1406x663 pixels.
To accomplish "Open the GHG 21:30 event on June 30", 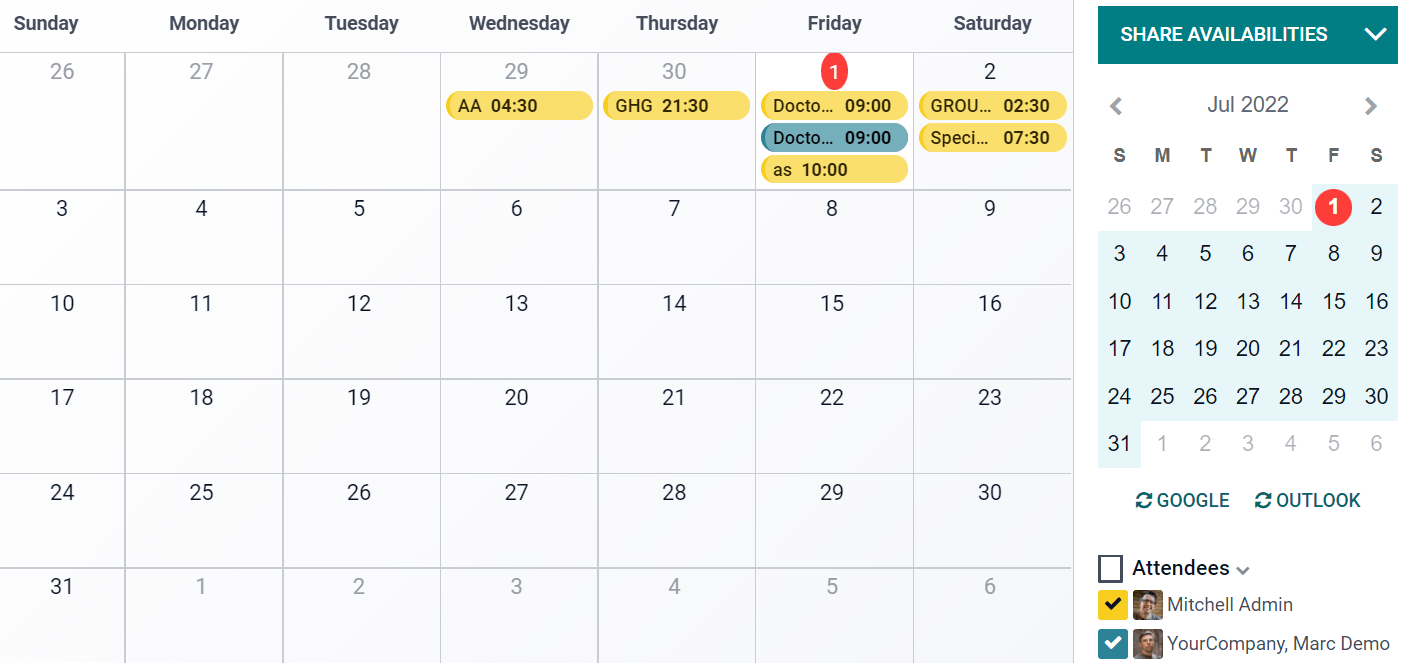I will coord(676,105).
